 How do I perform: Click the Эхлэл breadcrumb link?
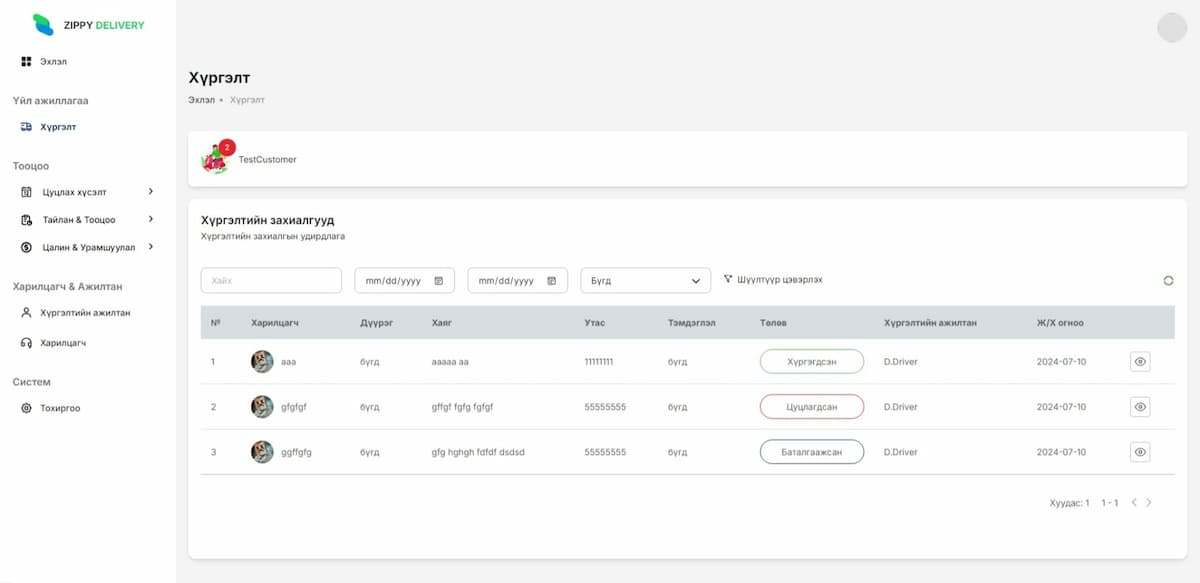pyautogui.click(x=201, y=100)
